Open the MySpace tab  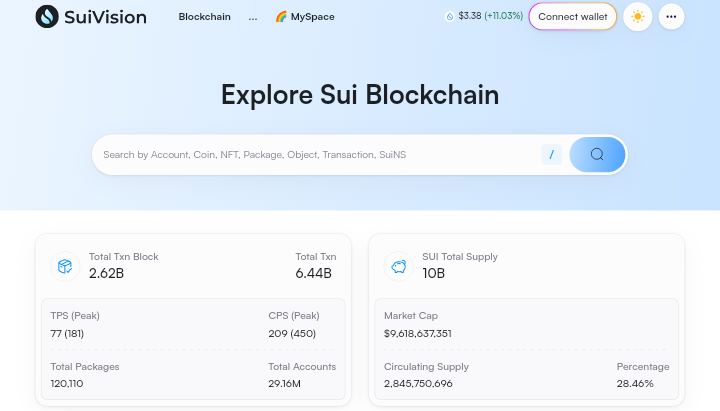(x=312, y=17)
